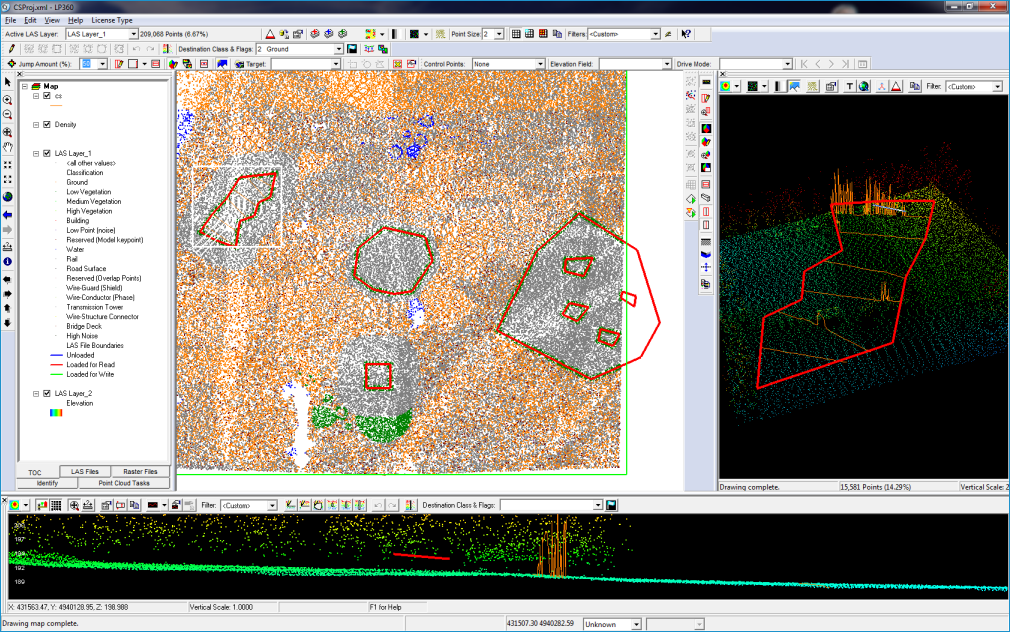Image resolution: width=1010 pixels, height=632 pixels.
Task: Open the File menu
Action: click(10, 20)
